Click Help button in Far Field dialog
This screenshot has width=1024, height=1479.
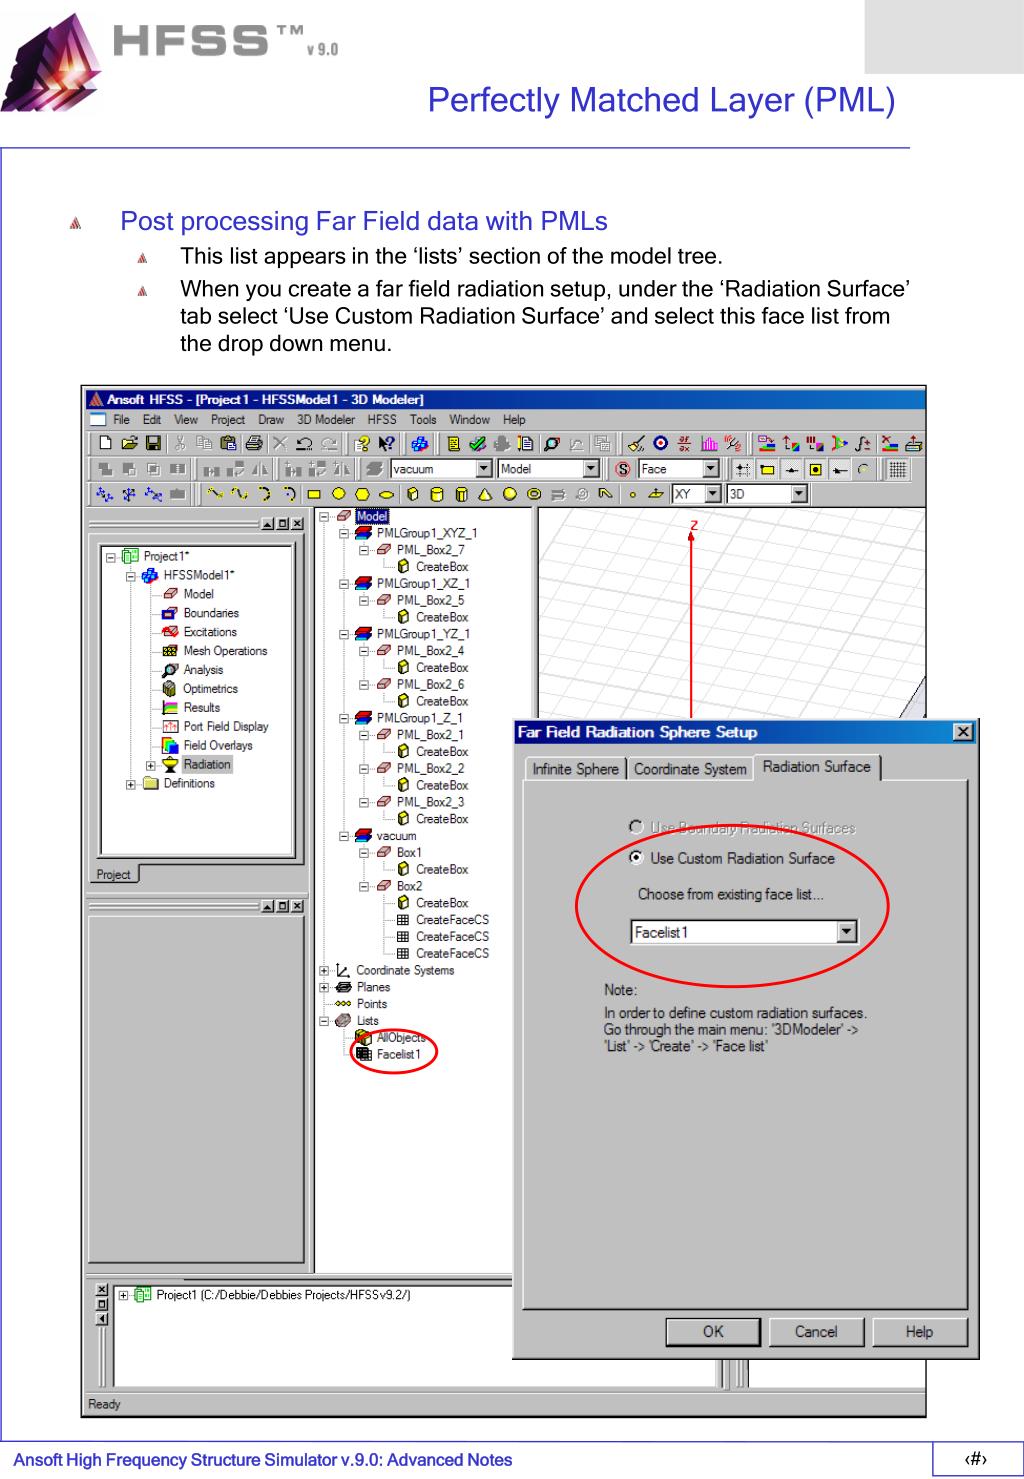[919, 1332]
